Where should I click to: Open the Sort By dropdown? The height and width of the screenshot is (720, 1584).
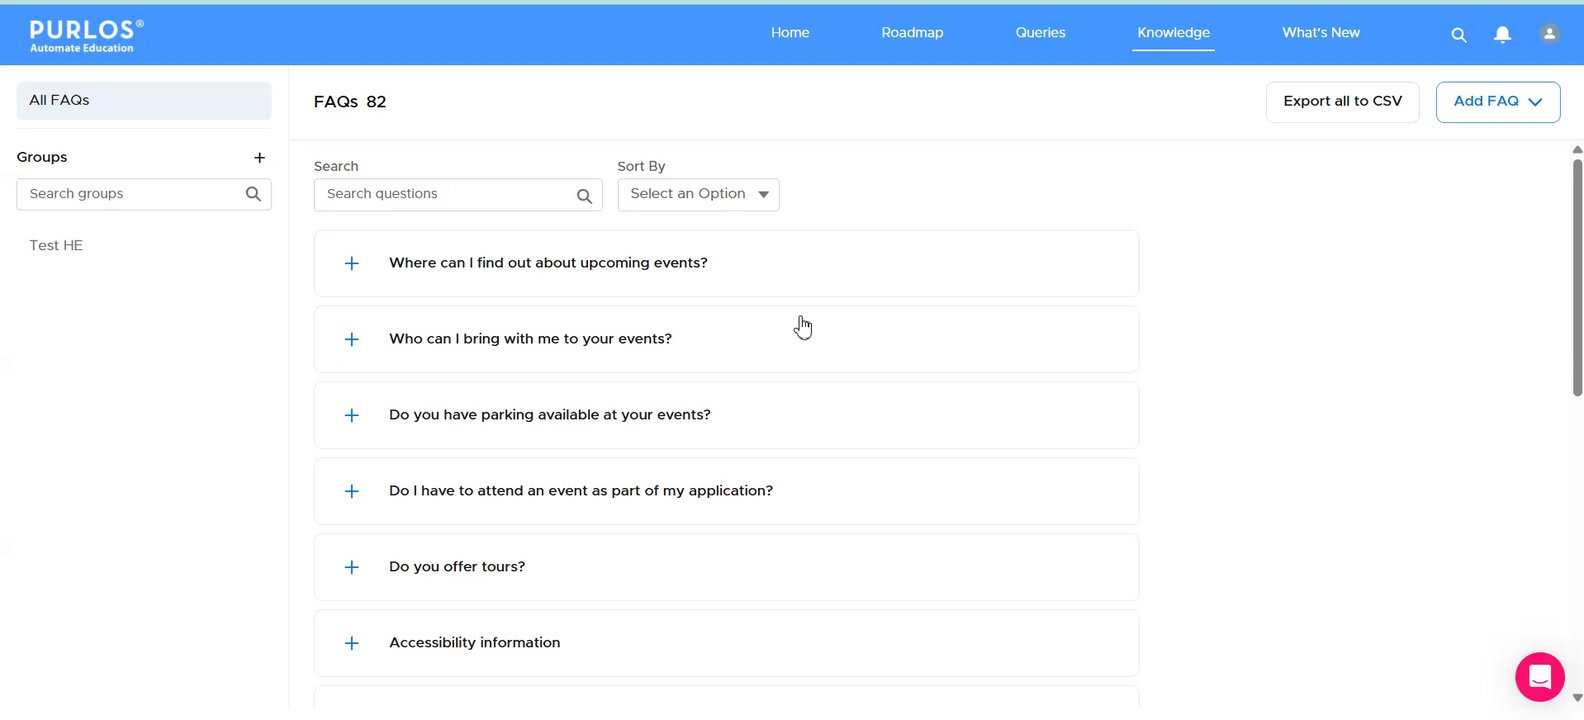tap(698, 194)
